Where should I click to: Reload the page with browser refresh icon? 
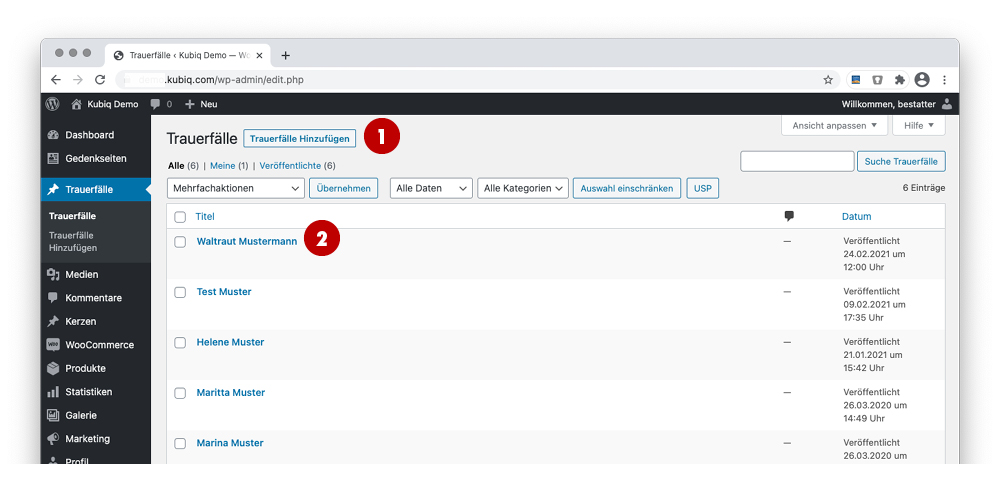100,79
